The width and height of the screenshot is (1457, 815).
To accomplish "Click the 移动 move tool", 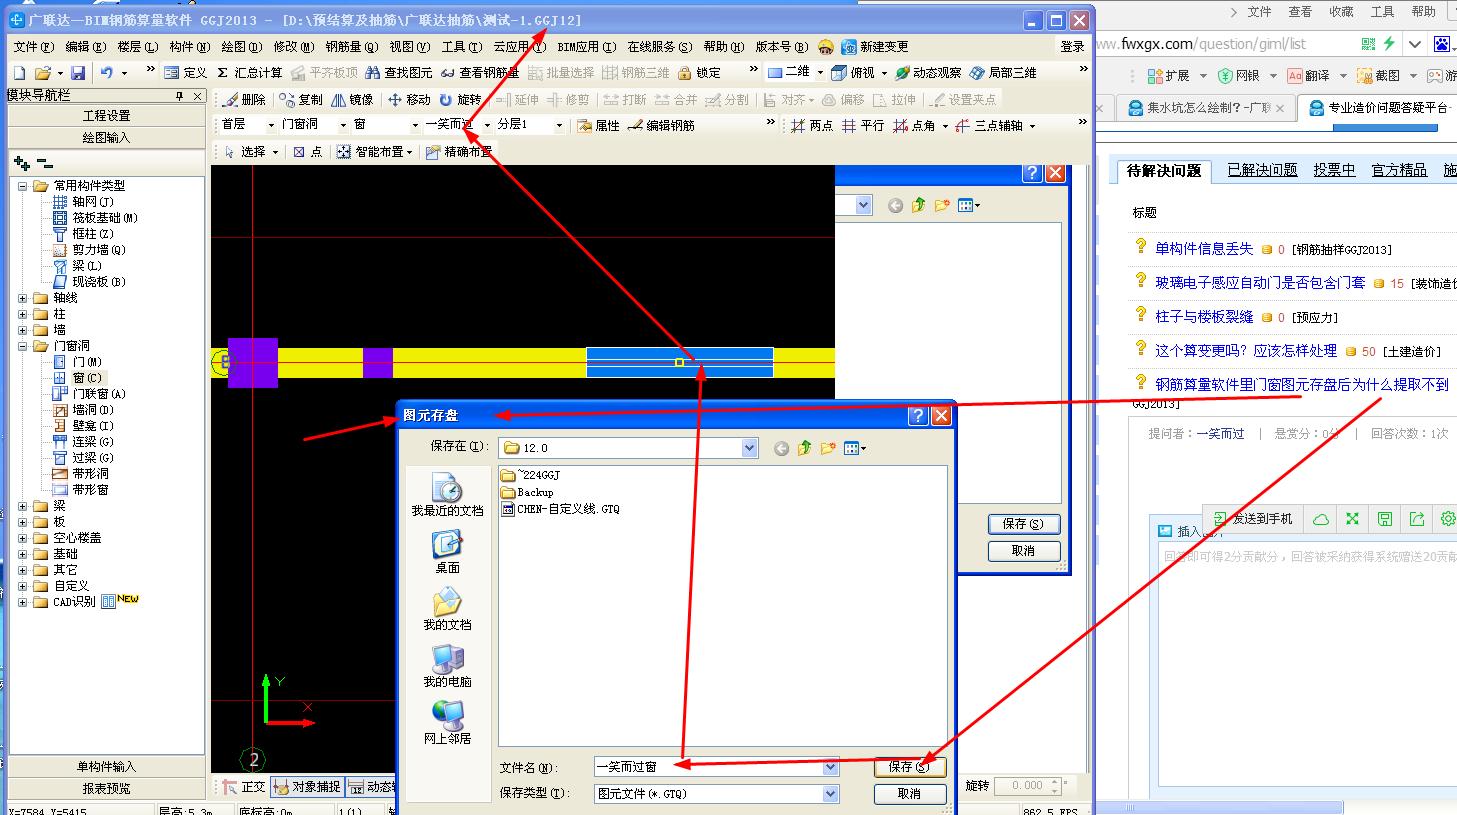I will [x=409, y=100].
